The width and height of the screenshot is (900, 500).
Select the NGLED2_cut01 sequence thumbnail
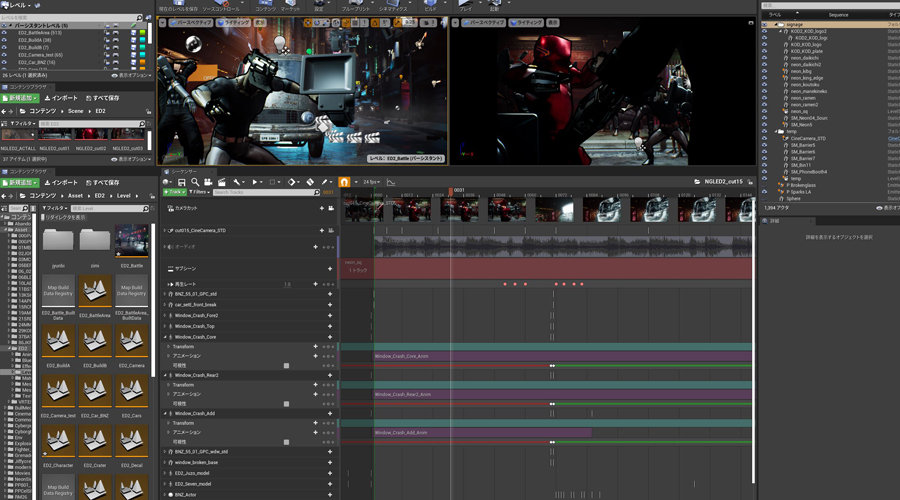tap(55, 135)
